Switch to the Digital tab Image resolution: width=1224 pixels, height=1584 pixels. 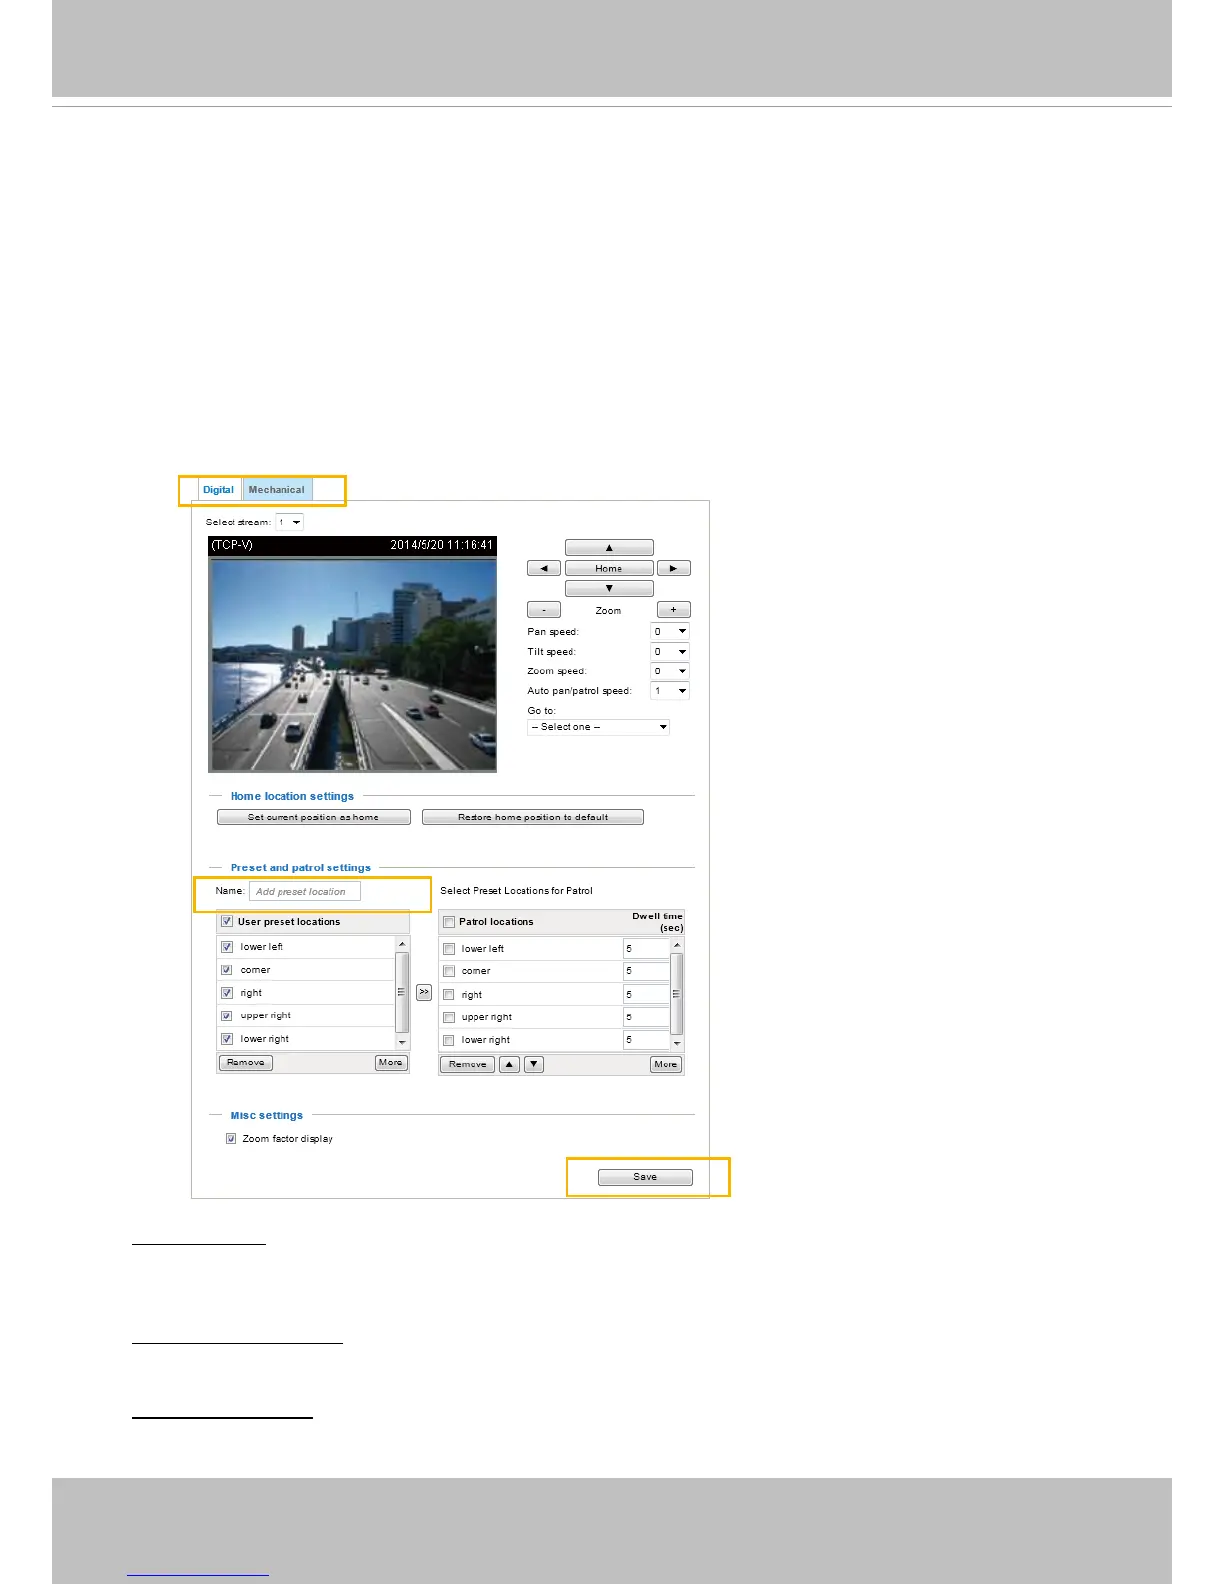218,490
